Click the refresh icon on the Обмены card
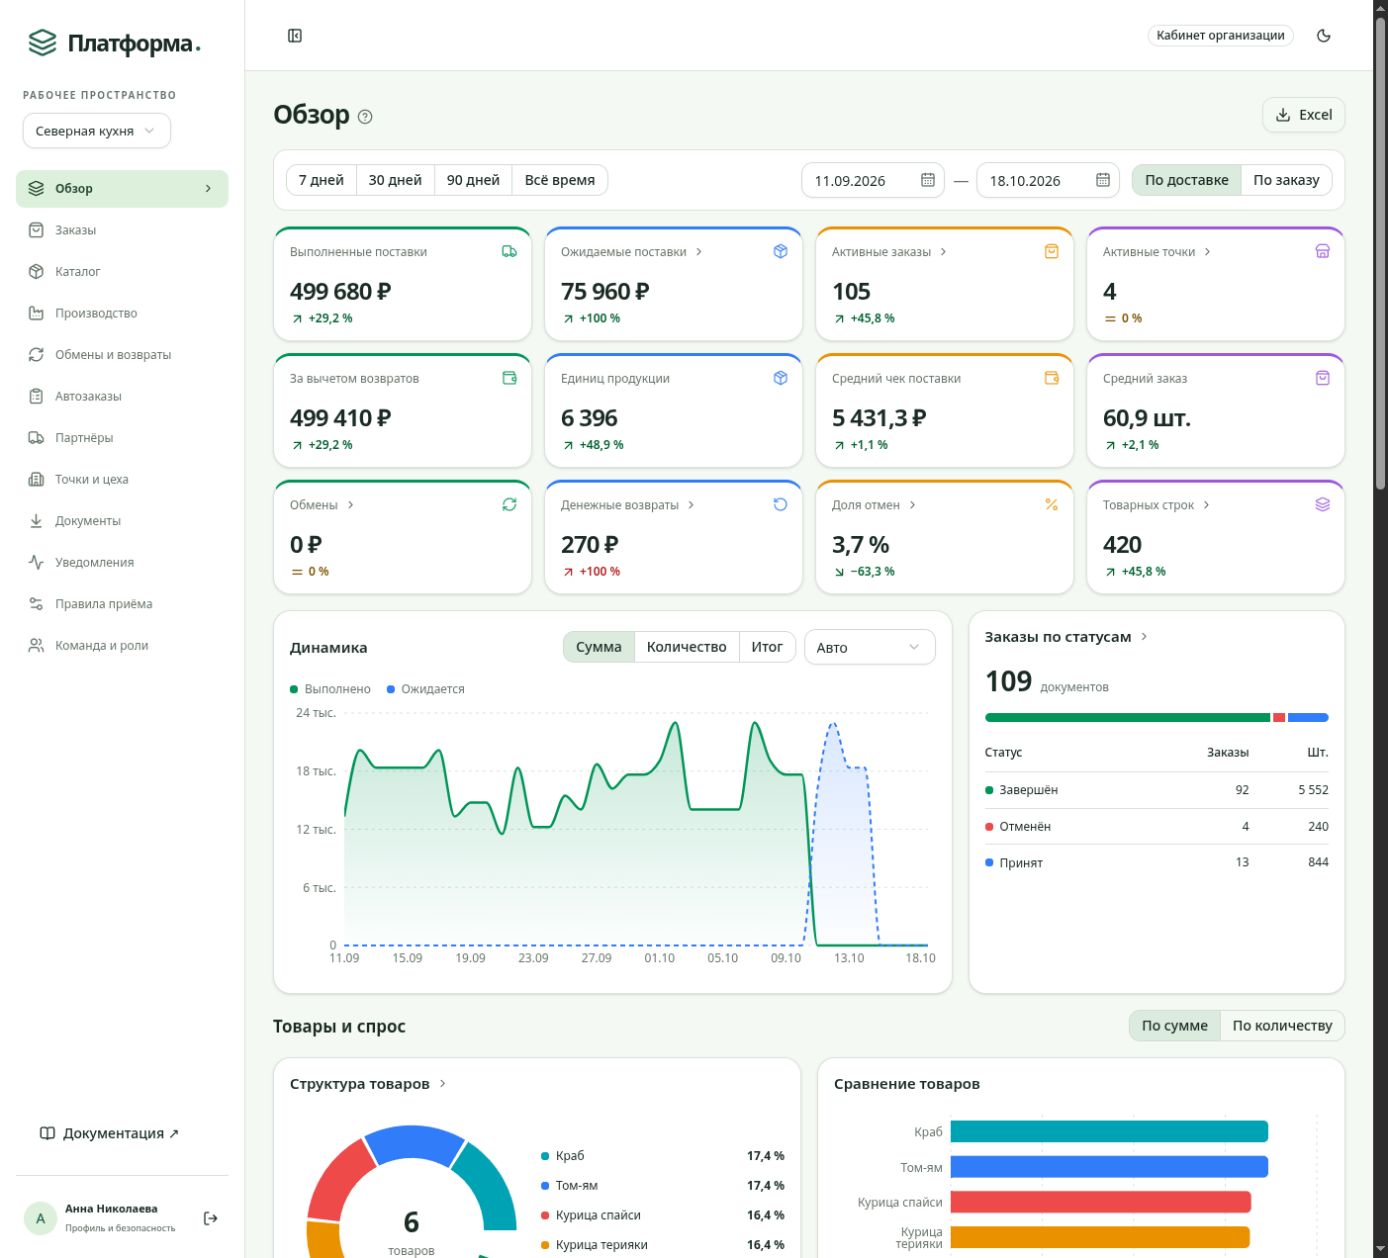 point(509,505)
